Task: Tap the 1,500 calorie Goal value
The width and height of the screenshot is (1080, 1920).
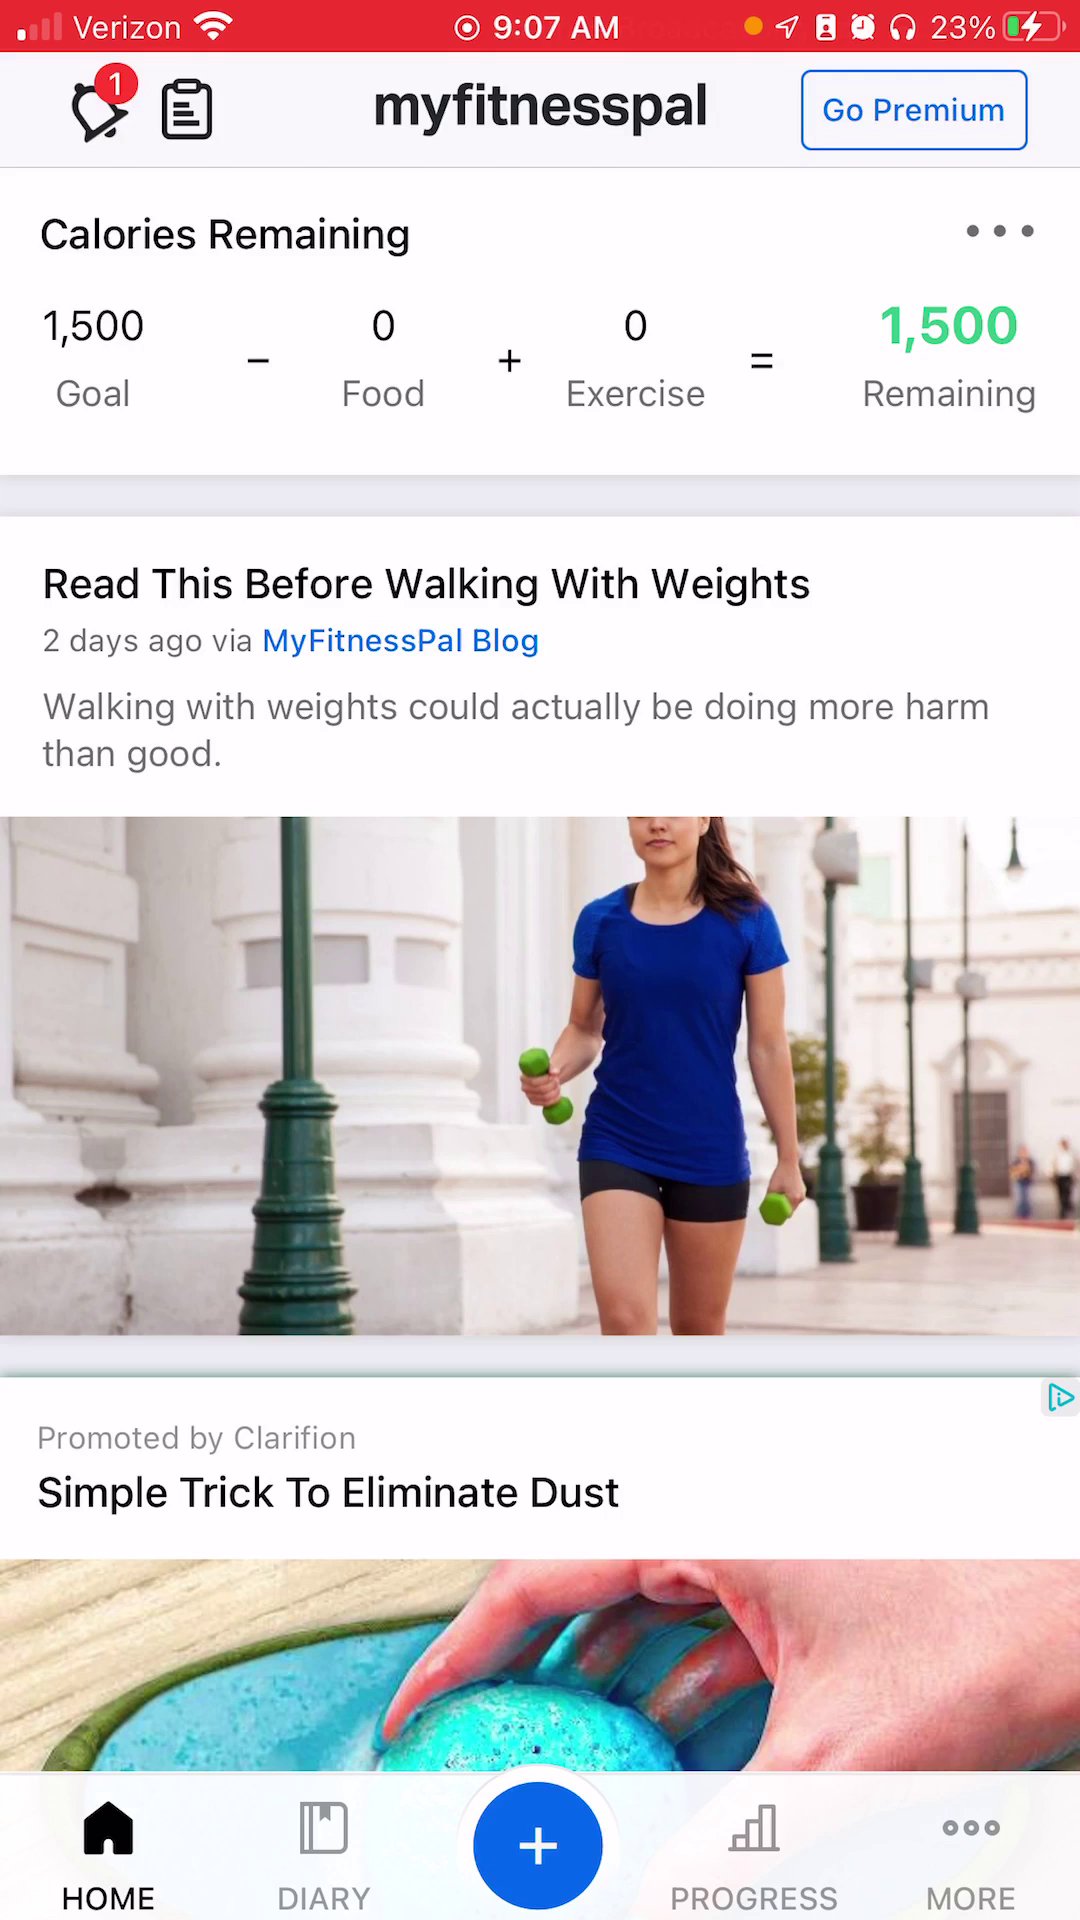Action: (93, 326)
